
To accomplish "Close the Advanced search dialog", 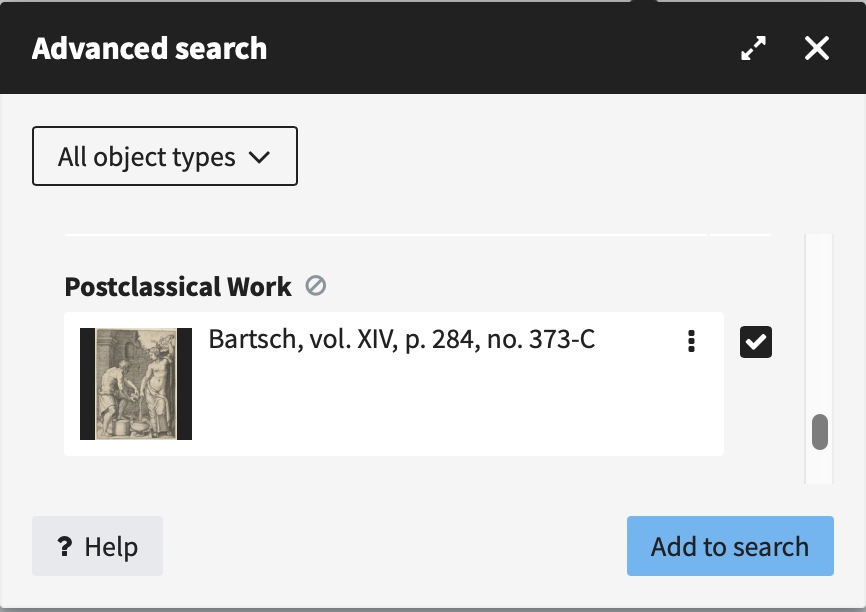I will [x=817, y=48].
